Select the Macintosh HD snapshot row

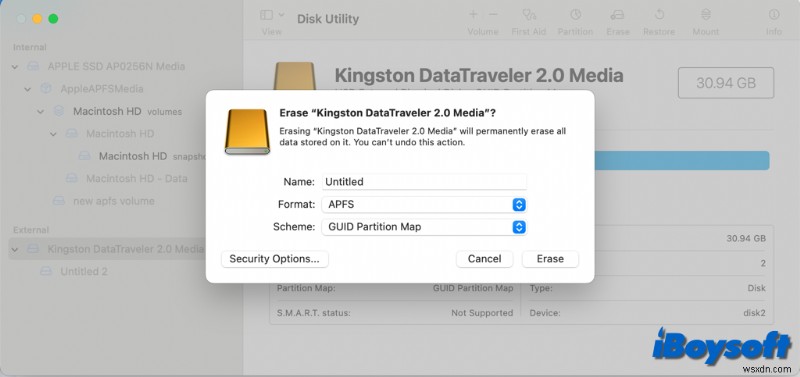tap(107, 156)
